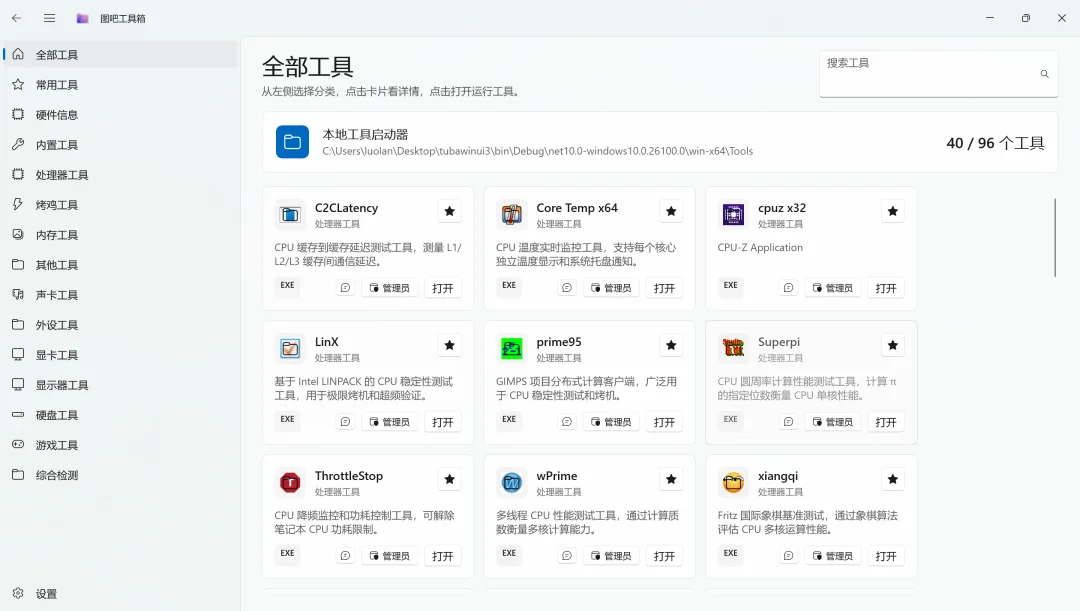Run wPrime as 管理员
The image size is (1080, 611).
point(612,556)
